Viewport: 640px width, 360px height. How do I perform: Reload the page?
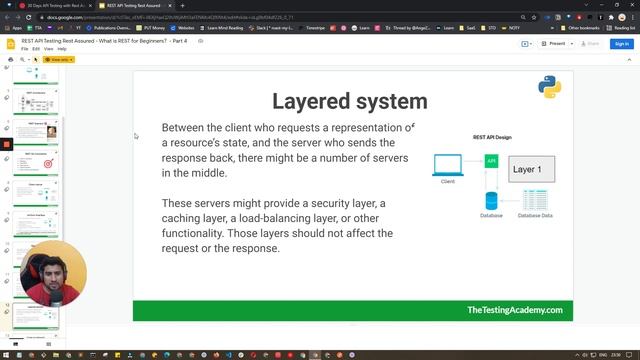pyautogui.click(x=28, y=18)
